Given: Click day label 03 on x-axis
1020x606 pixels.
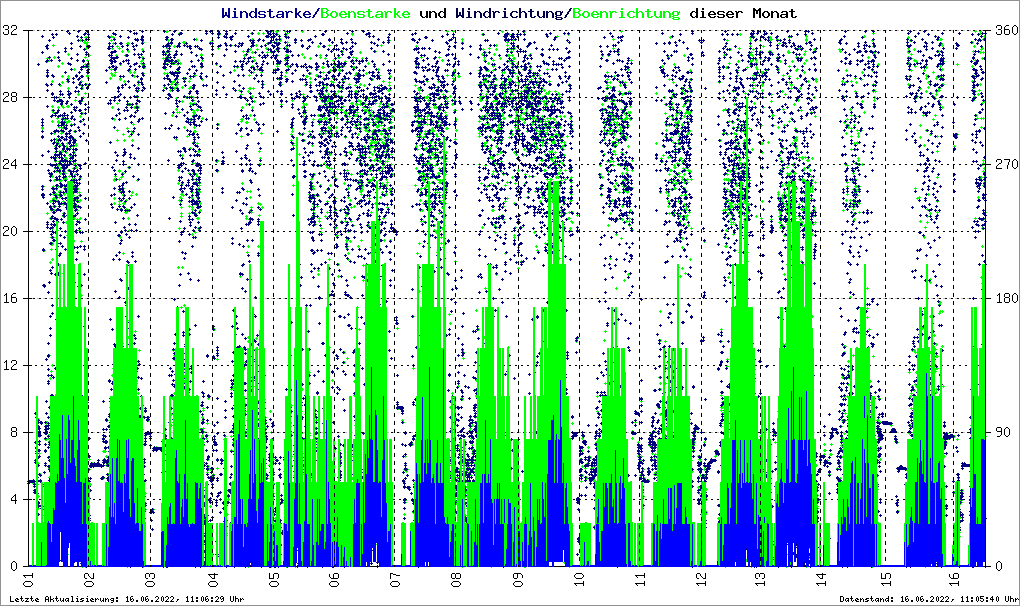Looking at the screenshot, I should (150, 577).
